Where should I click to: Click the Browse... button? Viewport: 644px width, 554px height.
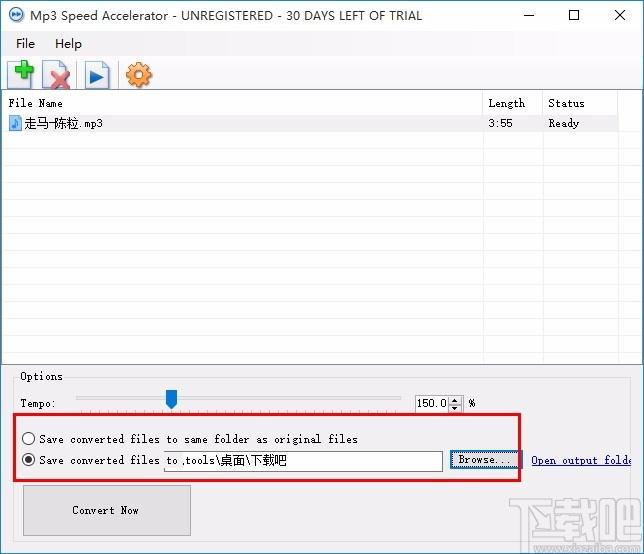[486, 460]
